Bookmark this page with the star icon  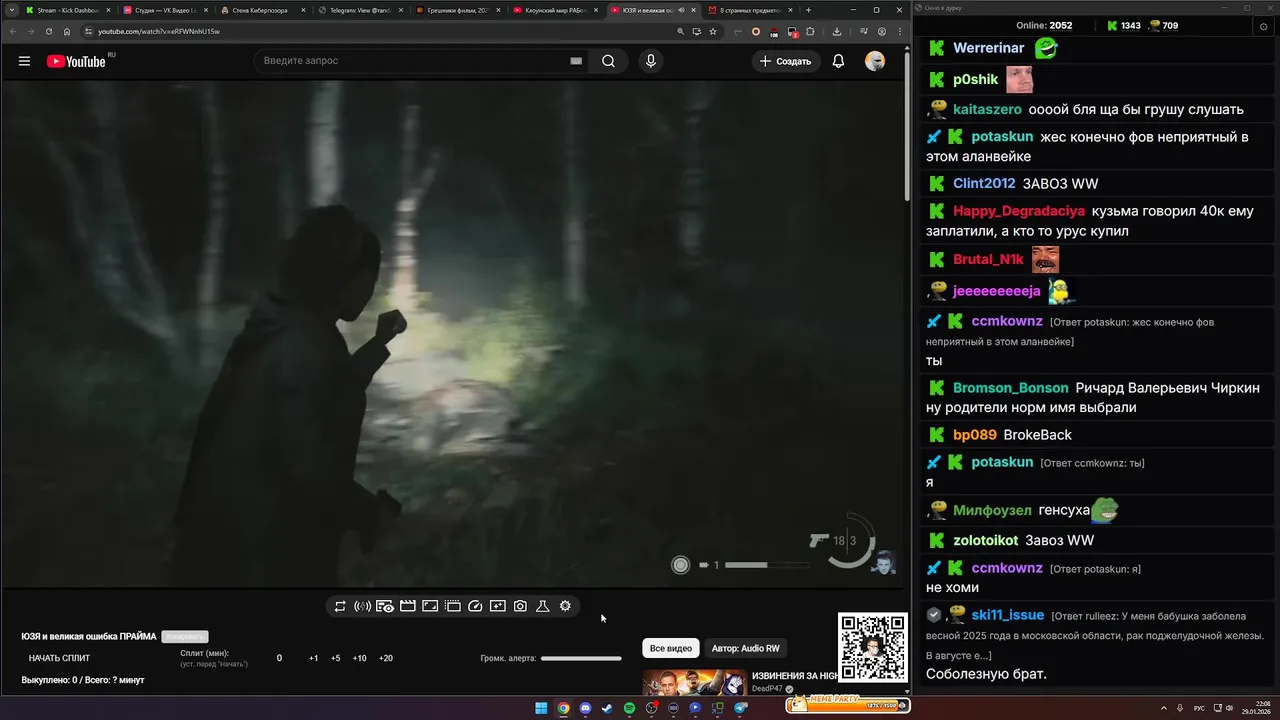713,31
